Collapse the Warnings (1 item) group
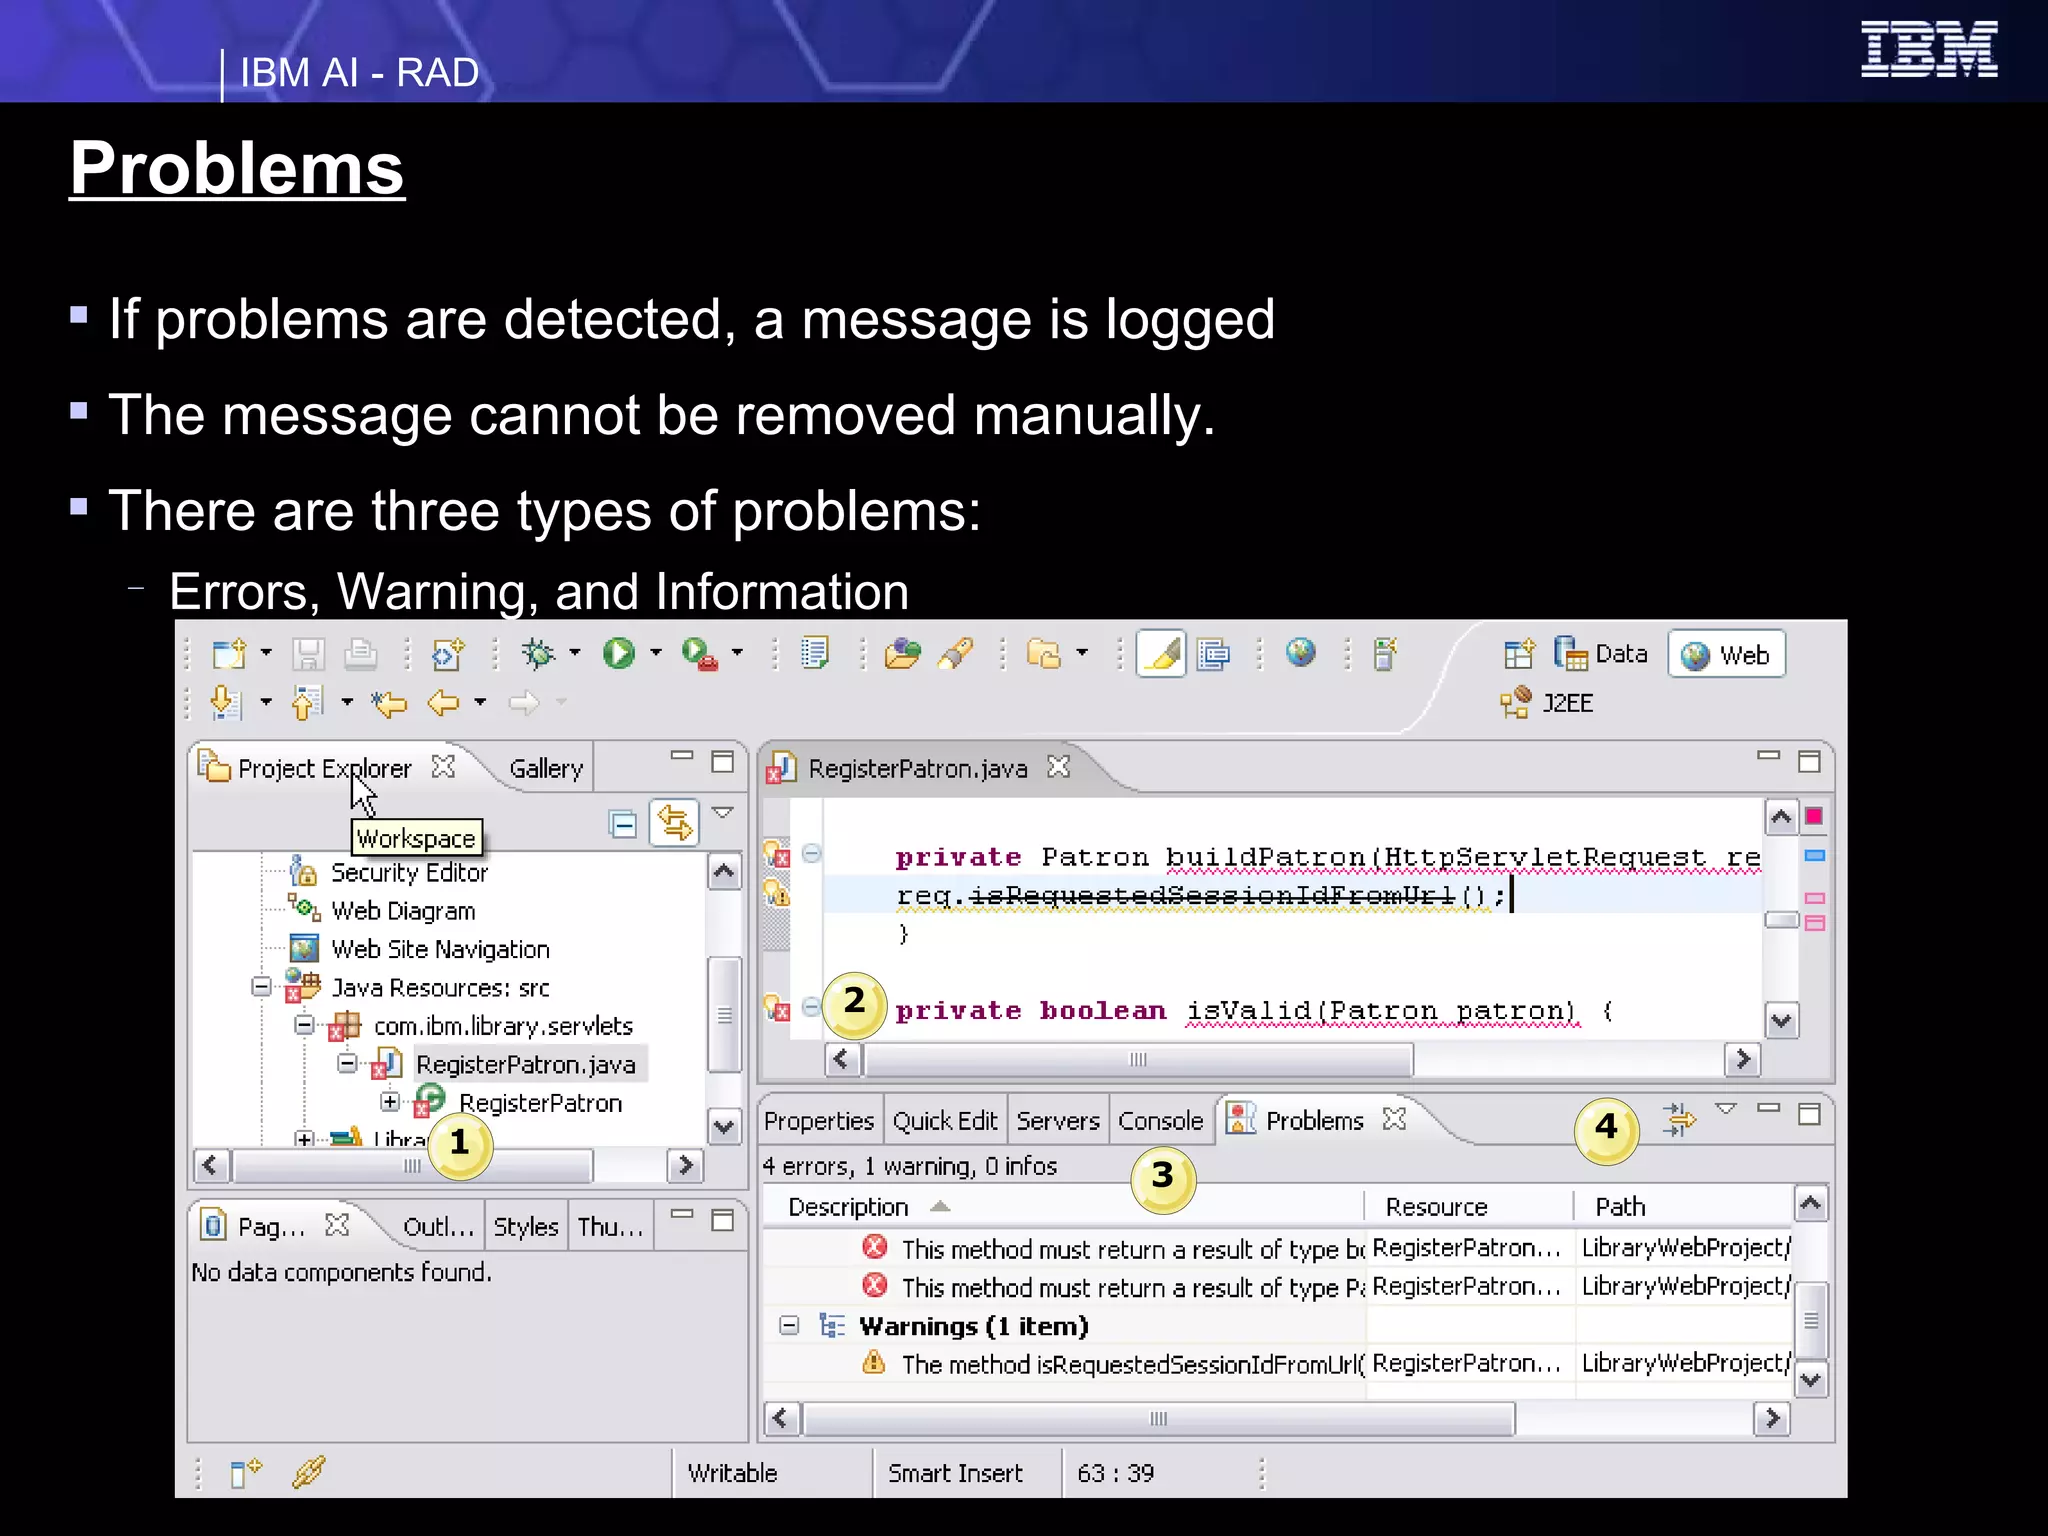 click(x=789, y=1326)
